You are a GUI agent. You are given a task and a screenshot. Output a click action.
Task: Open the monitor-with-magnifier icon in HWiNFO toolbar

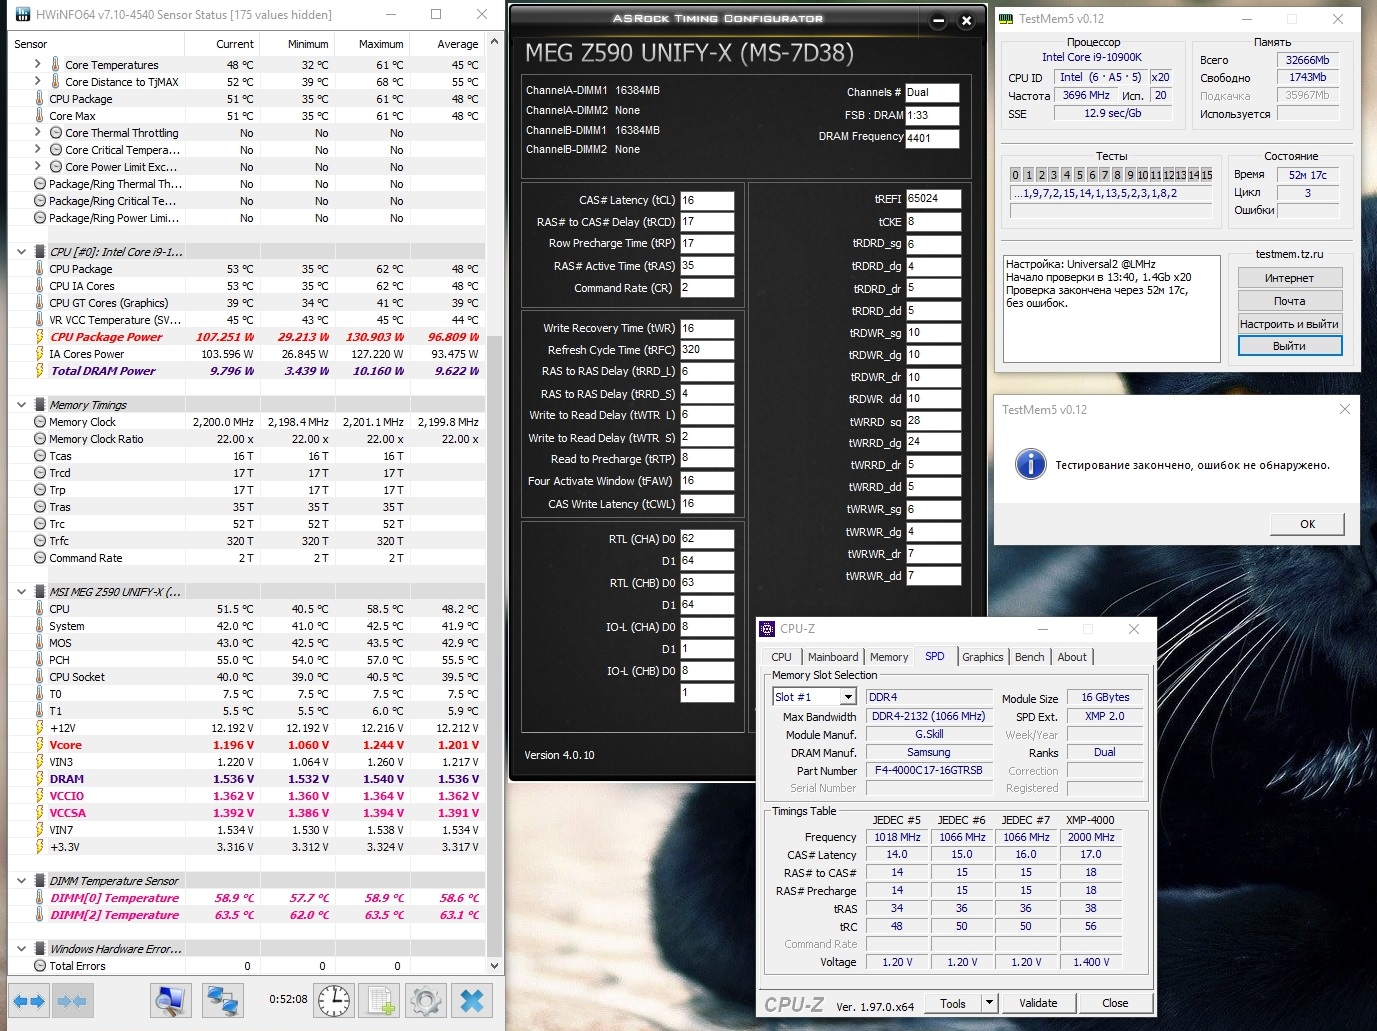[171, 1000]
